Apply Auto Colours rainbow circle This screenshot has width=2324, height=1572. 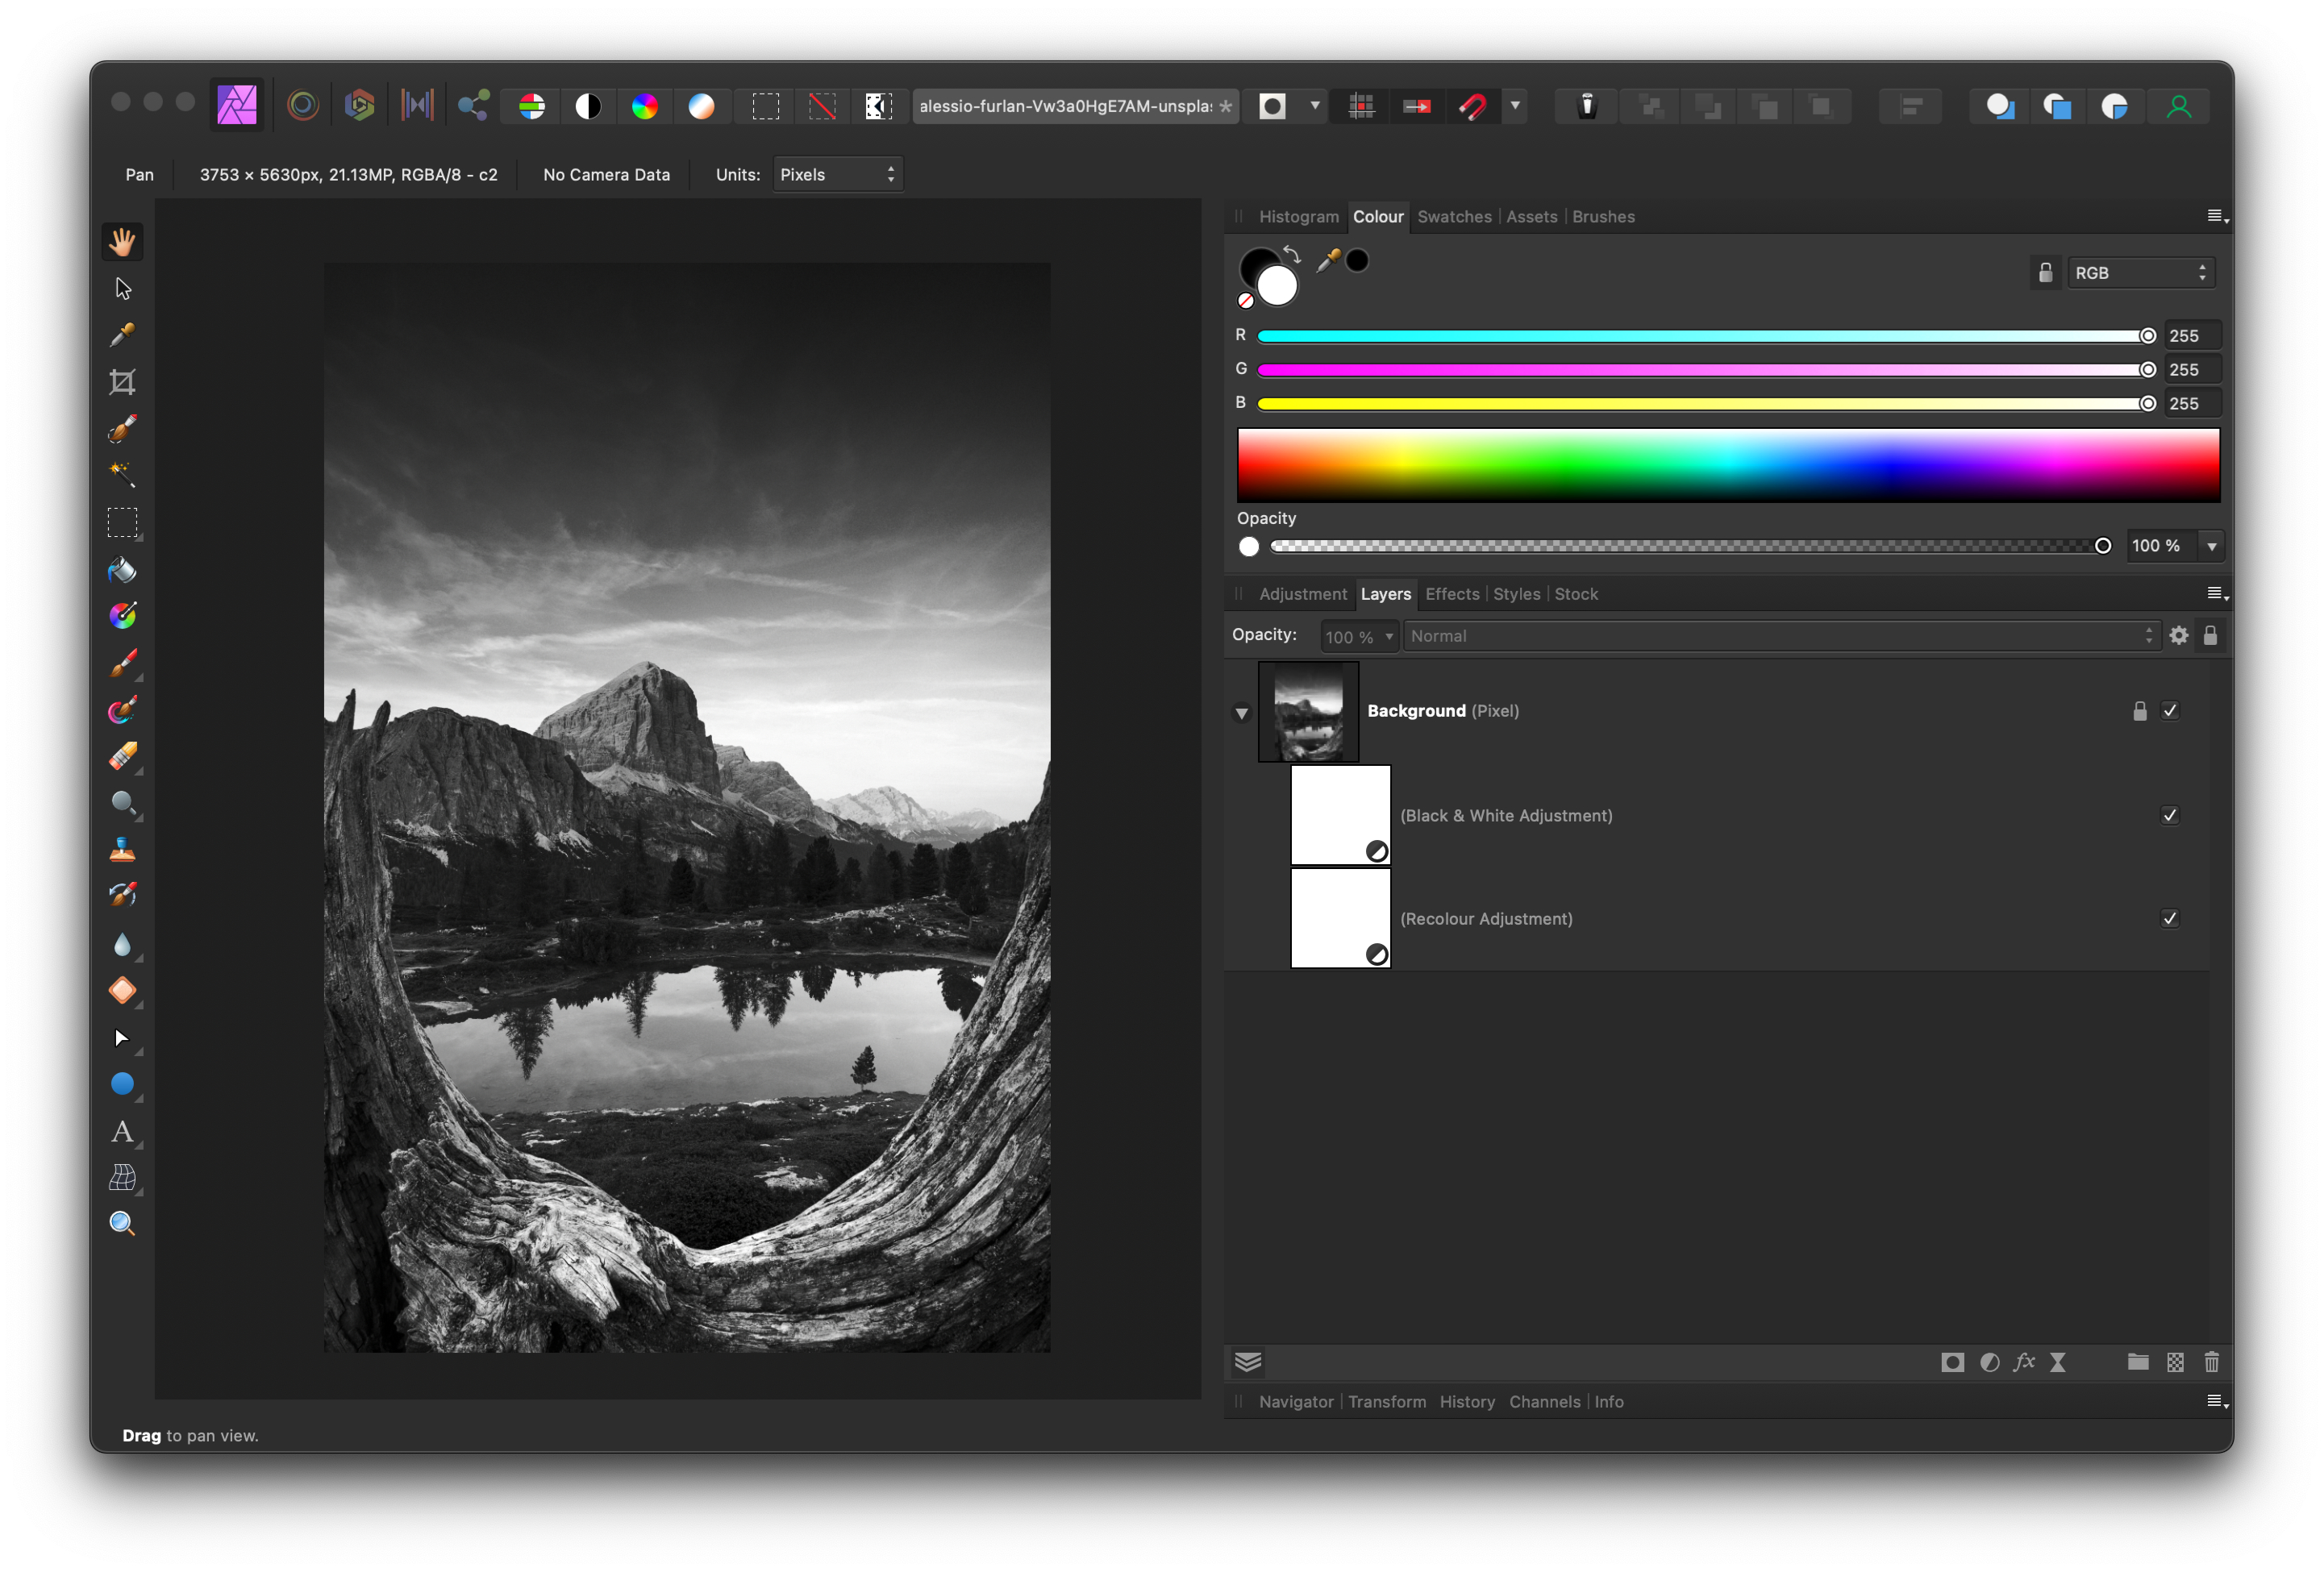pos(645,106)
